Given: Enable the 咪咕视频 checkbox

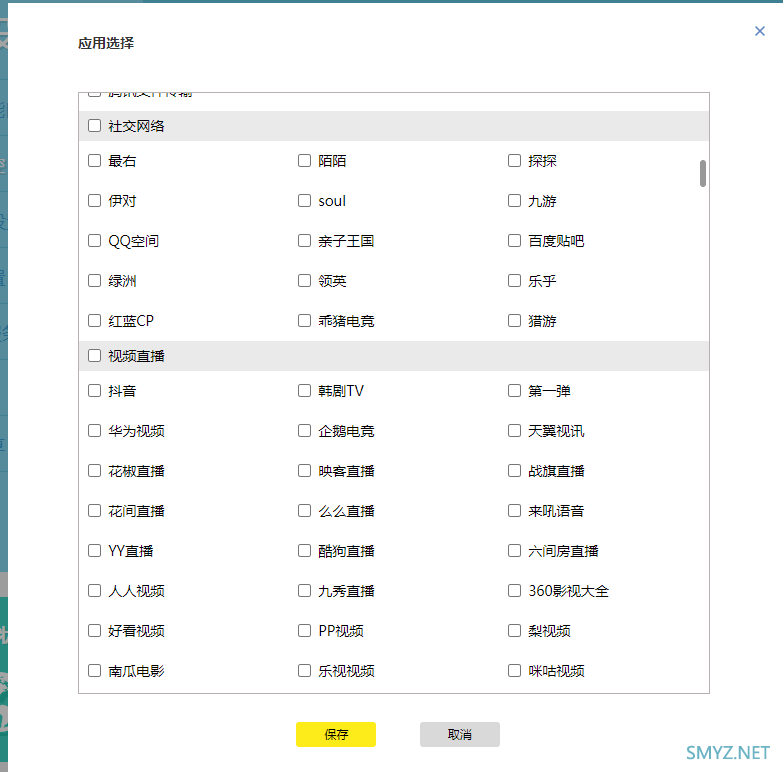Looking at the screenshot, I should (x=514, y=671).
